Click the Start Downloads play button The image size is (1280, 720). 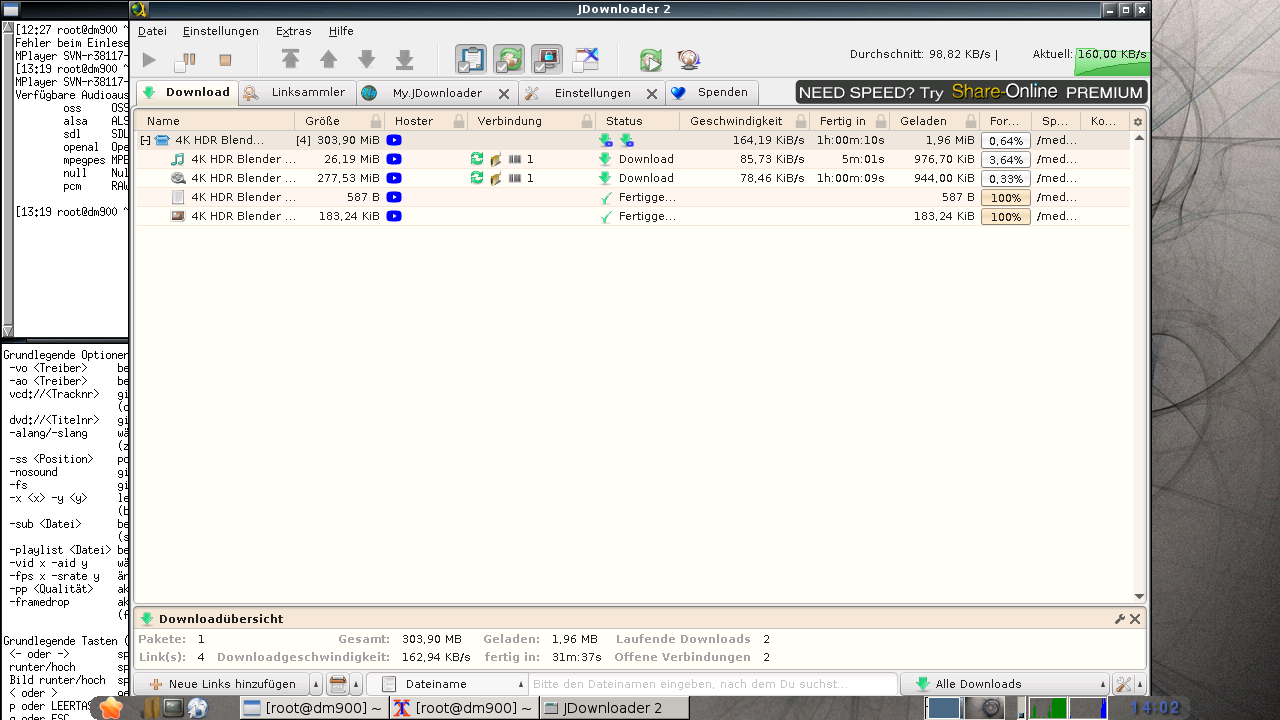pos(149,61)
